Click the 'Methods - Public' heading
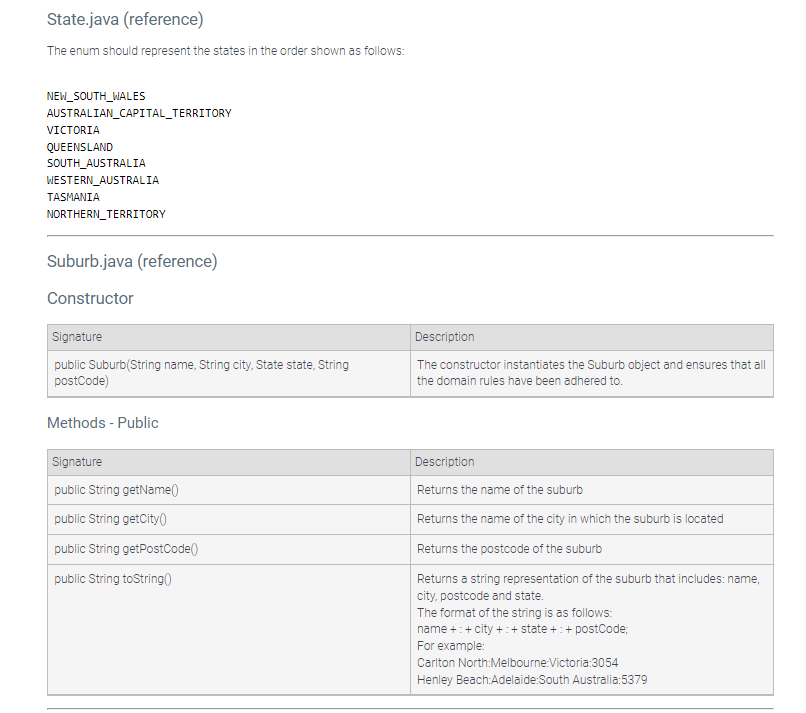Viewport: 806px width, 713px height. [103, 423]
